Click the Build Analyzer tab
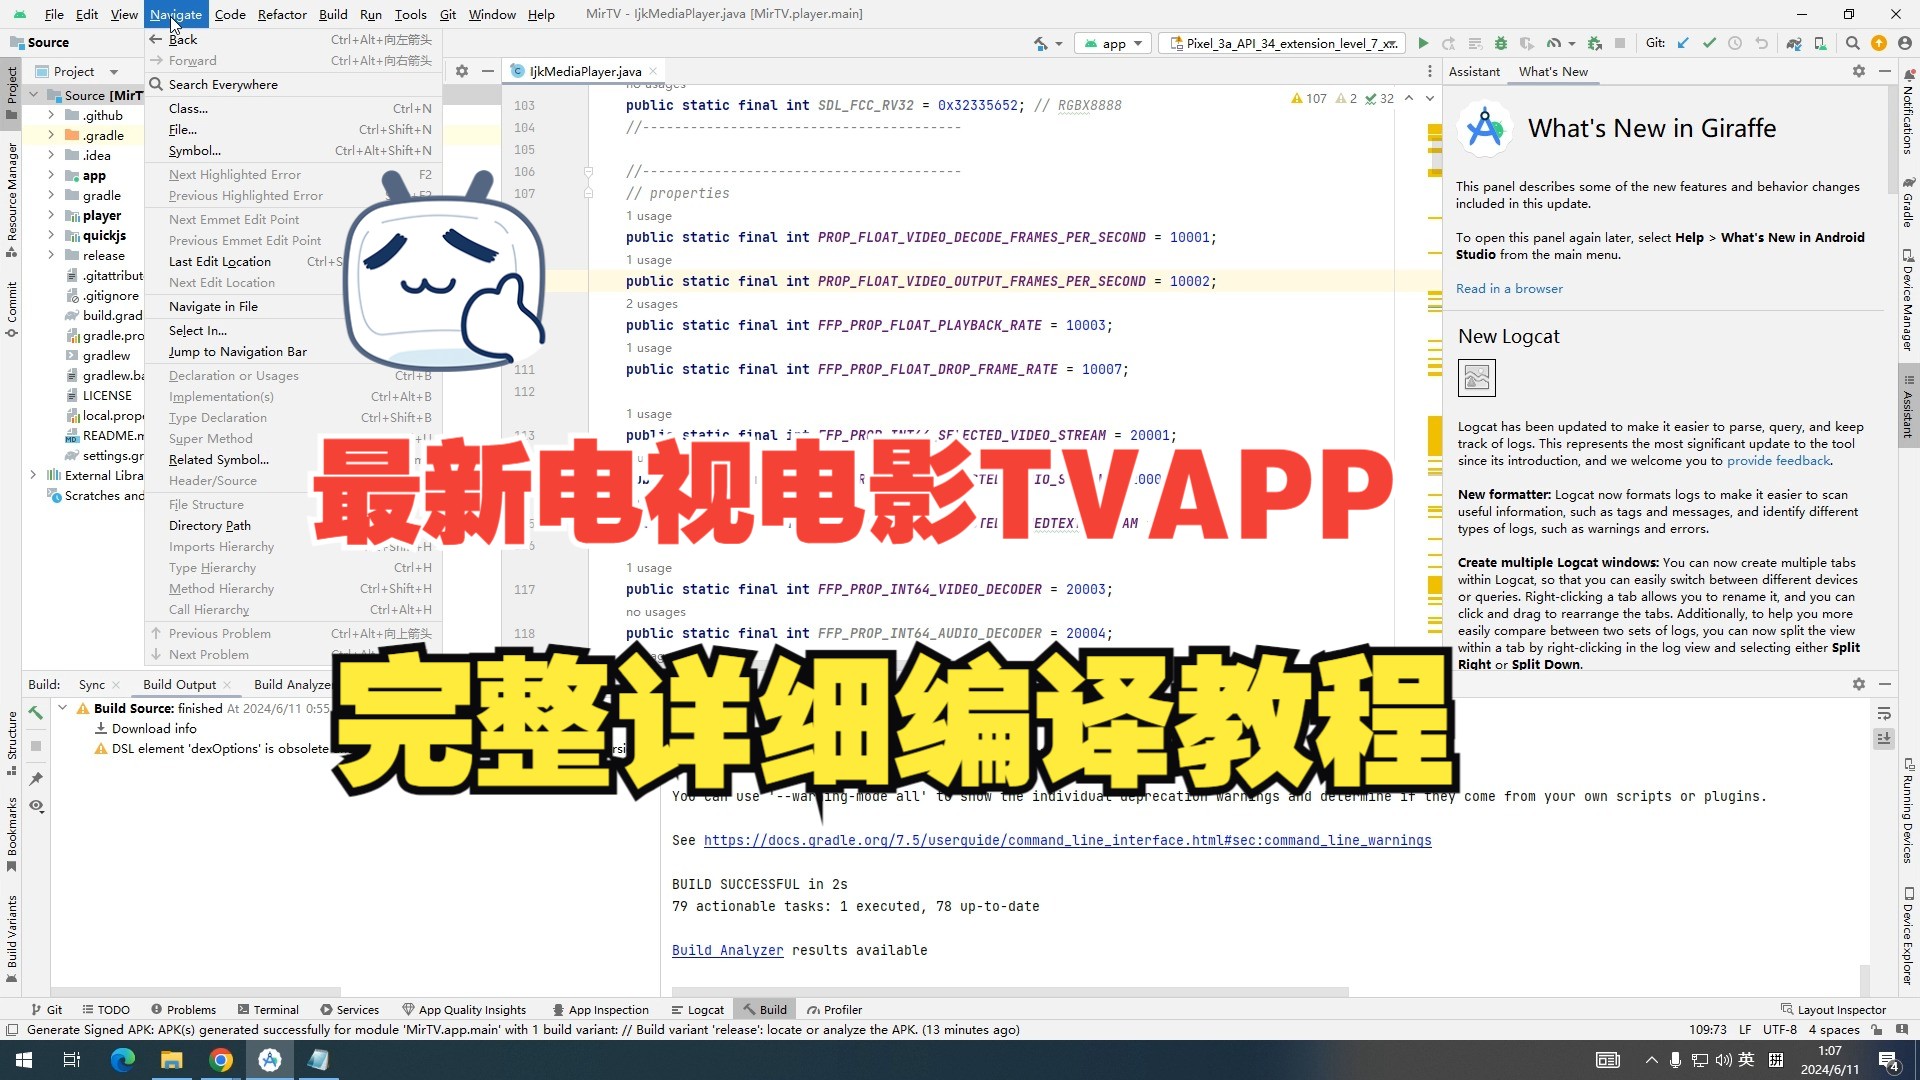Screen dimensions: 1920x1080 coord(297,684)
